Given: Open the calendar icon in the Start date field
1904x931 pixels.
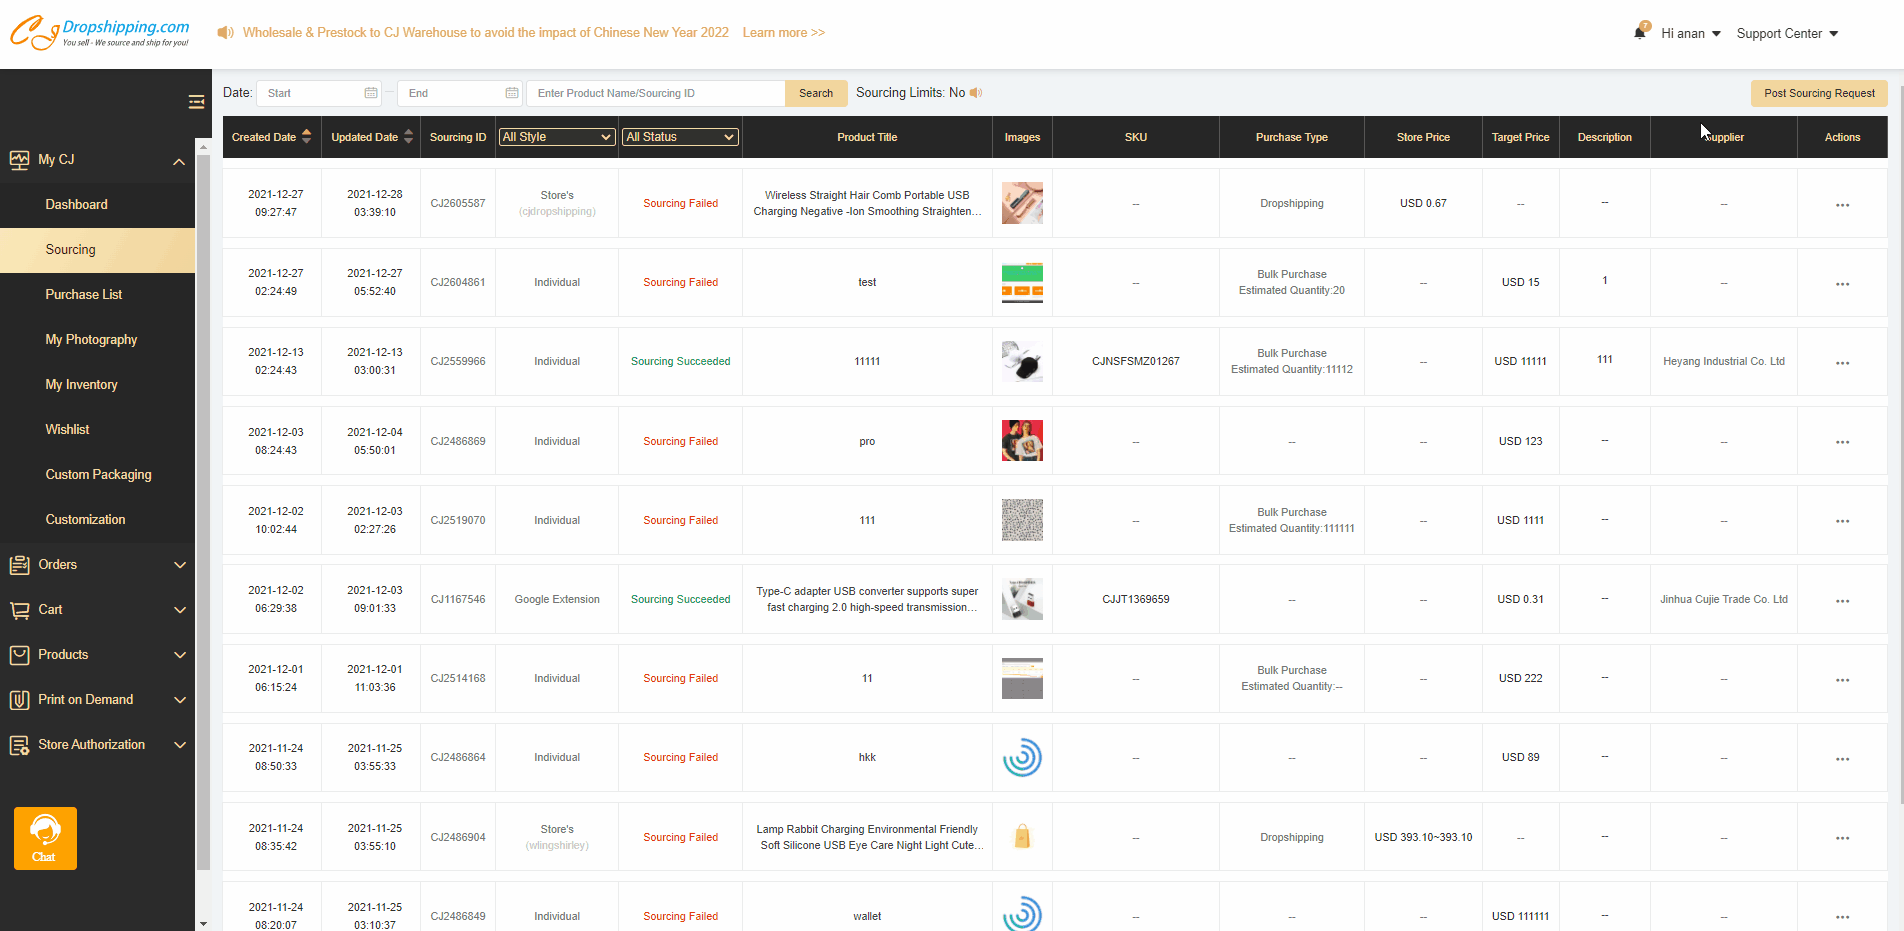Looking at the screenshot, I should (x=370, y=92).
